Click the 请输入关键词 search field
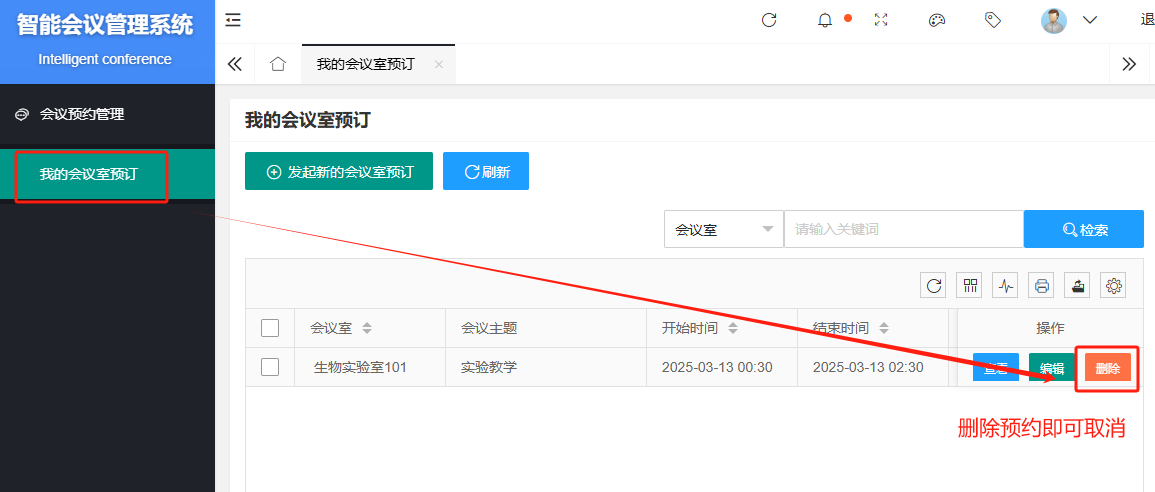The image size is (1155, 492). pos(903,229)
